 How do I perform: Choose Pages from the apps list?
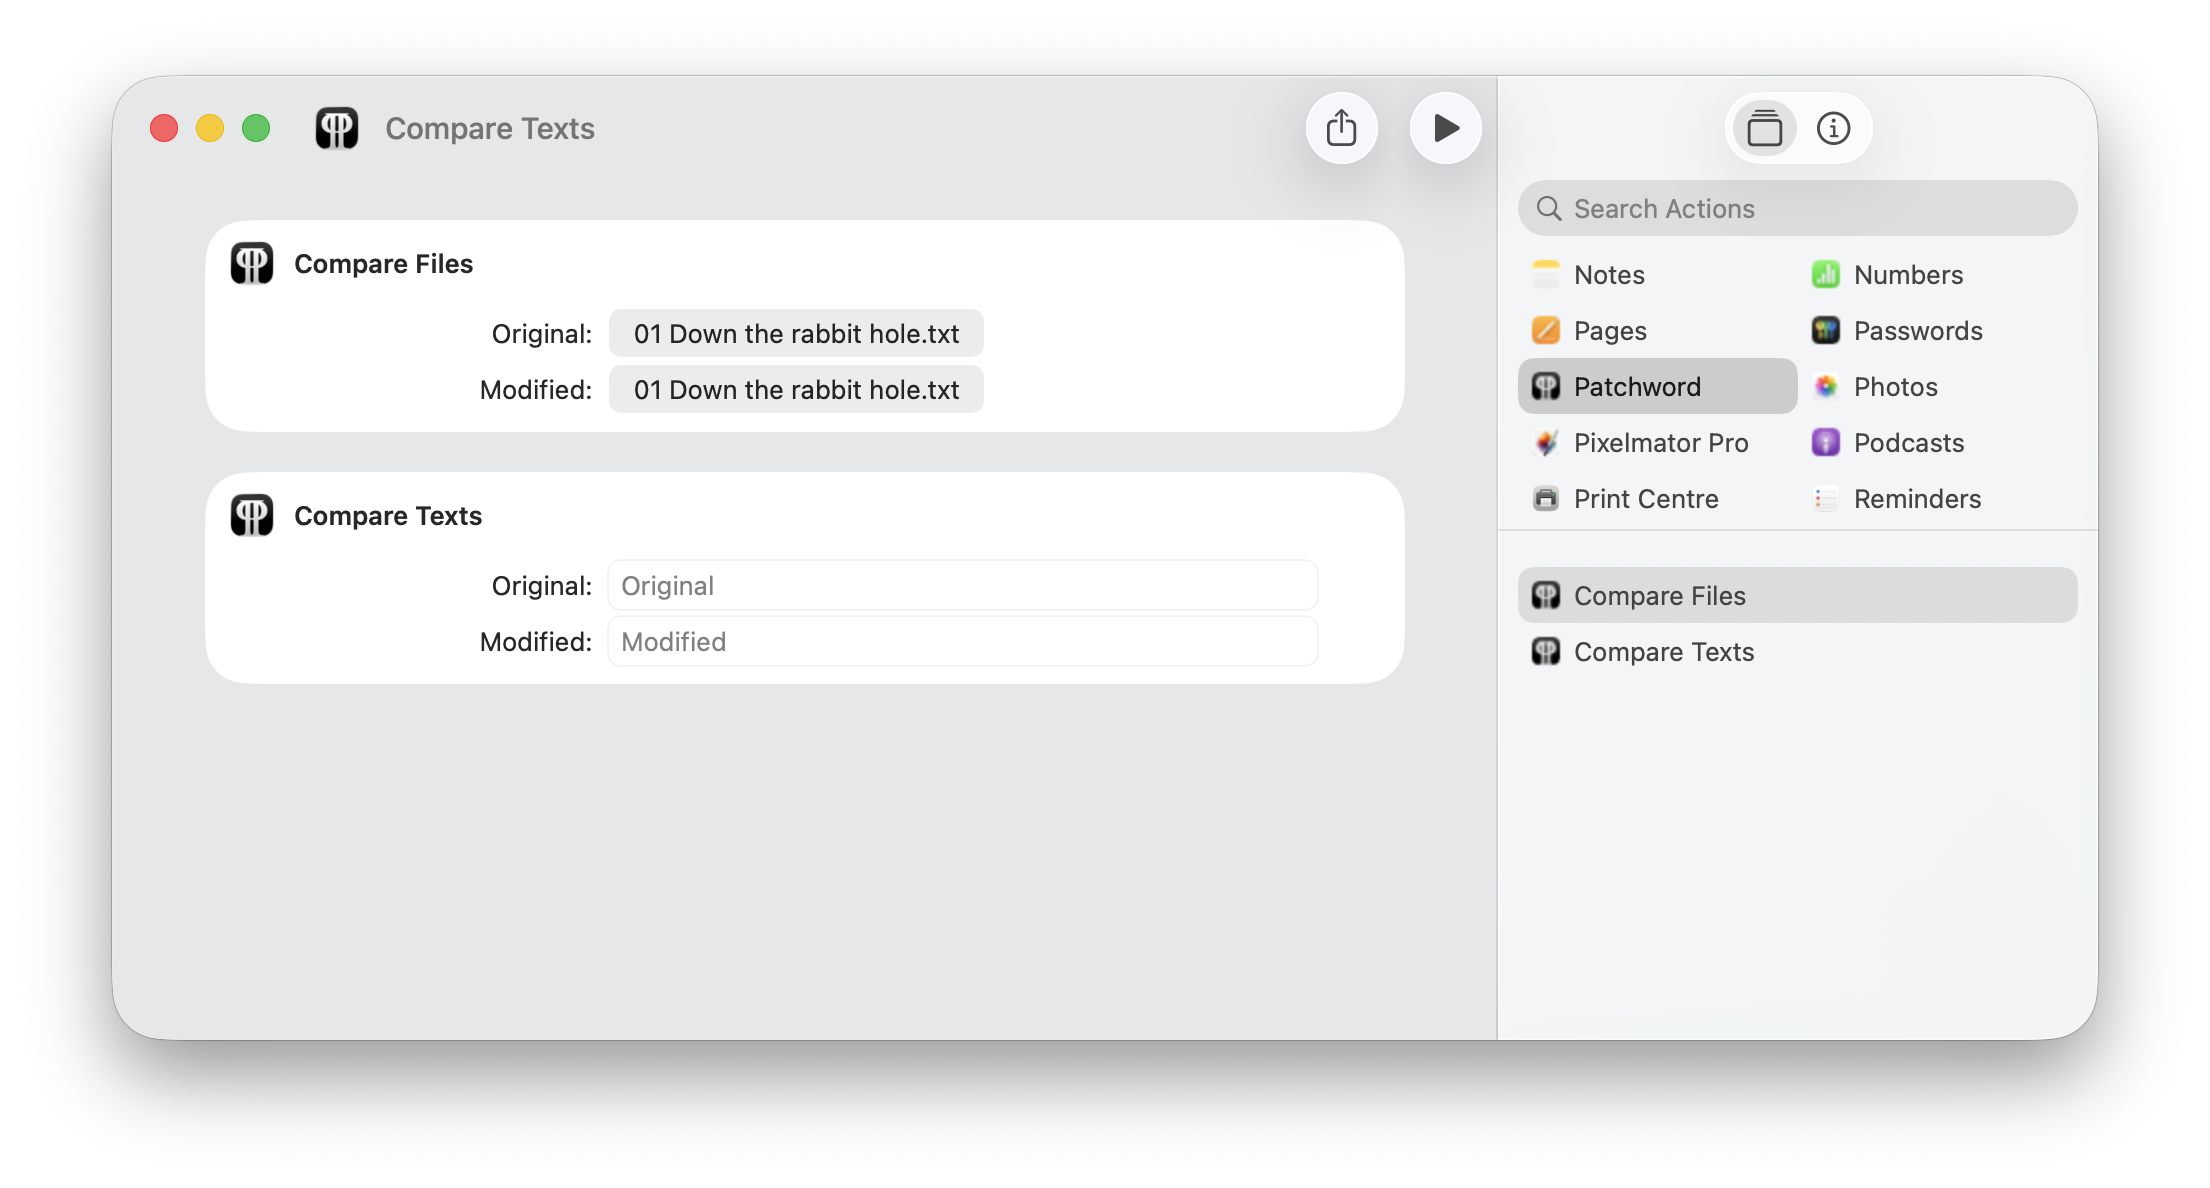point(1609,331)
